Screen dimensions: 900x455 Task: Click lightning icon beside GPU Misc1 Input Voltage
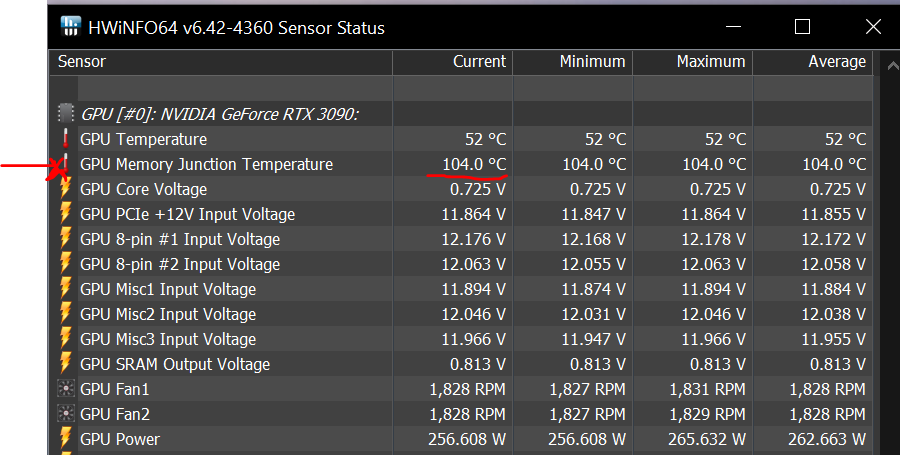point(65,289)
